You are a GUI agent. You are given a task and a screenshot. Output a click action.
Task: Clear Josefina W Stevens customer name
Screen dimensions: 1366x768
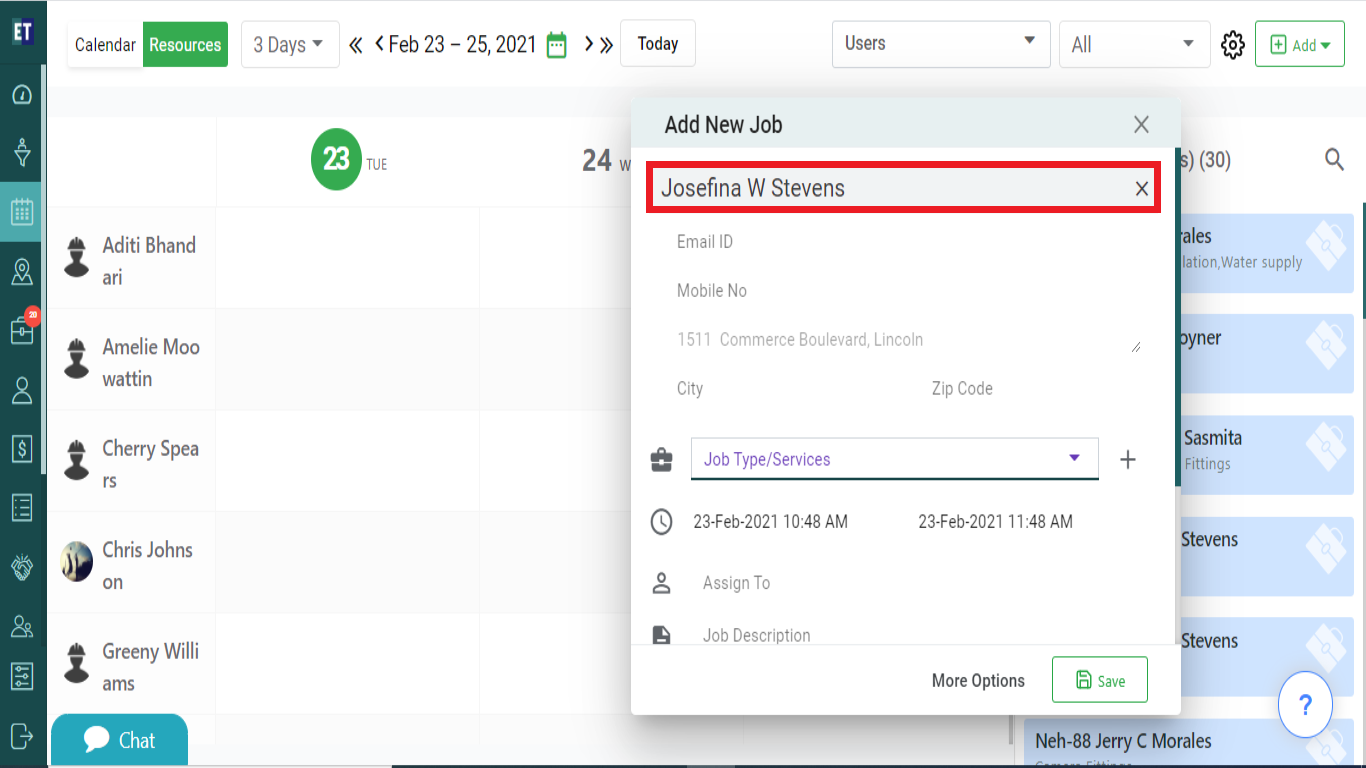pyautogui.click(x=1141, y=188)
